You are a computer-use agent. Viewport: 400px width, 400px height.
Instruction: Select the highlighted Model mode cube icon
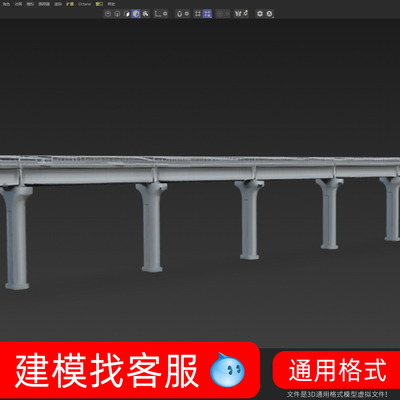[x=136, y=14]
